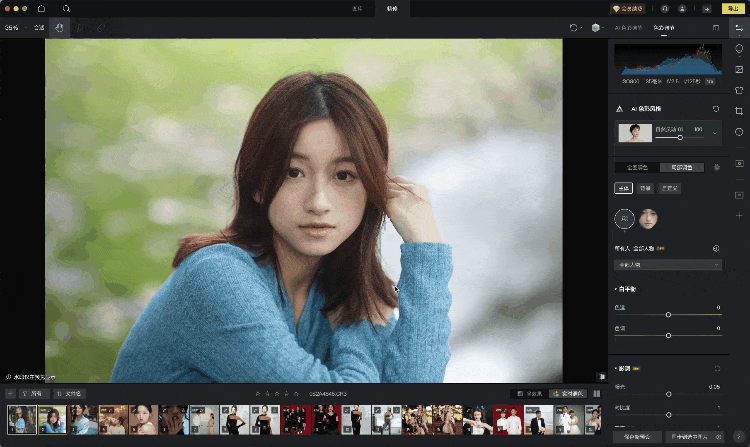Expand the AI color preset dropdown arrow
This screenshot has width=750, height=447.
(x=715, y=132)
